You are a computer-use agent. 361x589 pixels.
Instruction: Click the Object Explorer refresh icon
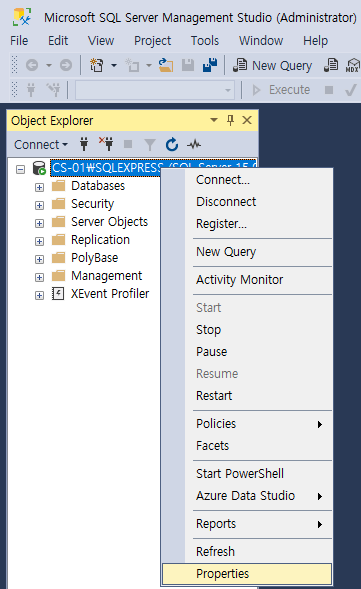pos(172,144)
